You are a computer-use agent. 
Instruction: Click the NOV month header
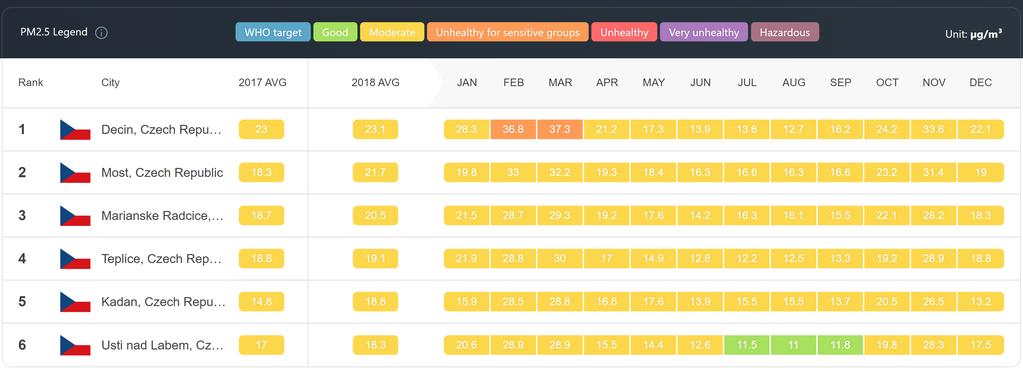click(x=934, y=83)
